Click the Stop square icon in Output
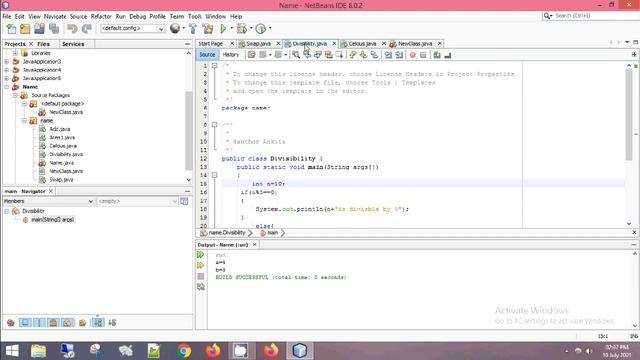The image size is (640, 360). point(200,276)
